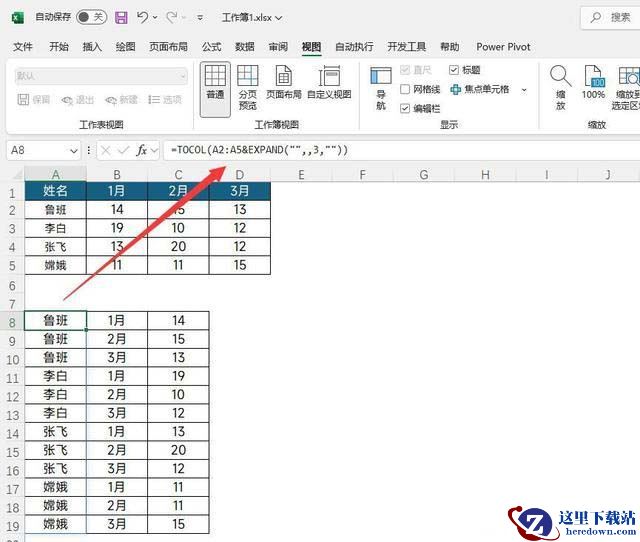Select cell B3 with value 19

point(117,228)
